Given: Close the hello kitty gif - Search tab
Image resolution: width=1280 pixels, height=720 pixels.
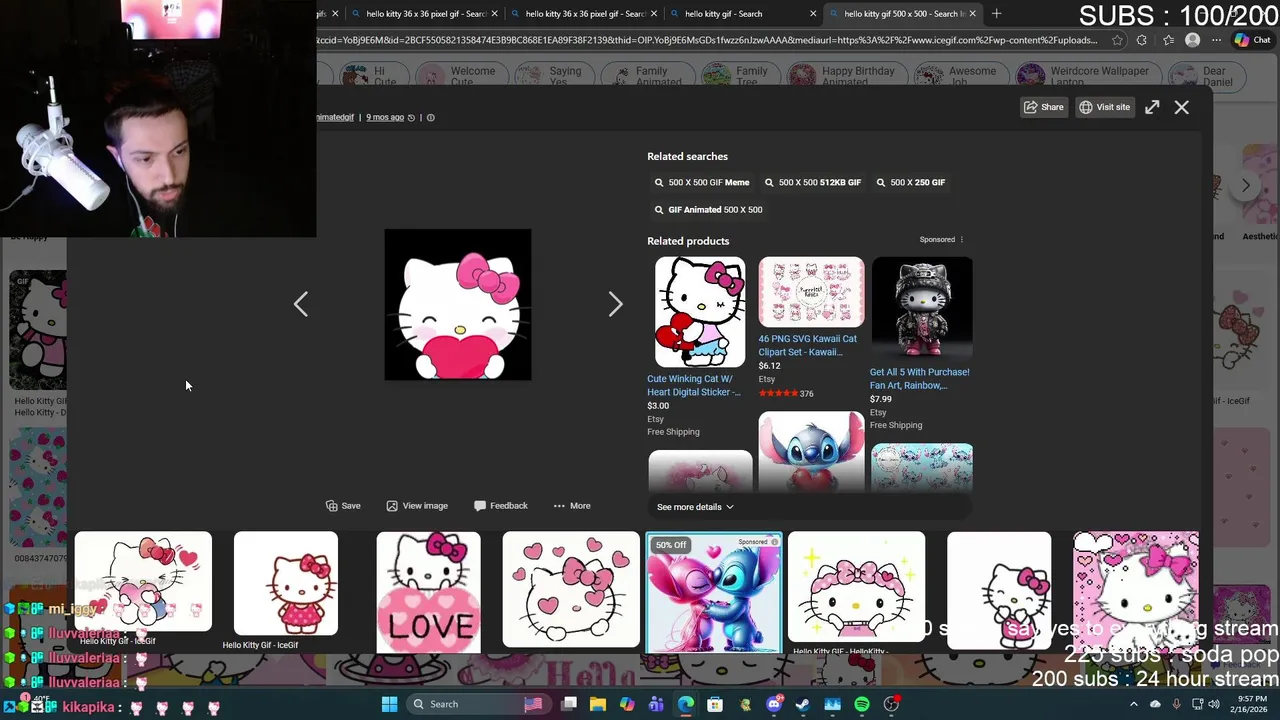Looking at the screenshot, I should click(813, 14).
